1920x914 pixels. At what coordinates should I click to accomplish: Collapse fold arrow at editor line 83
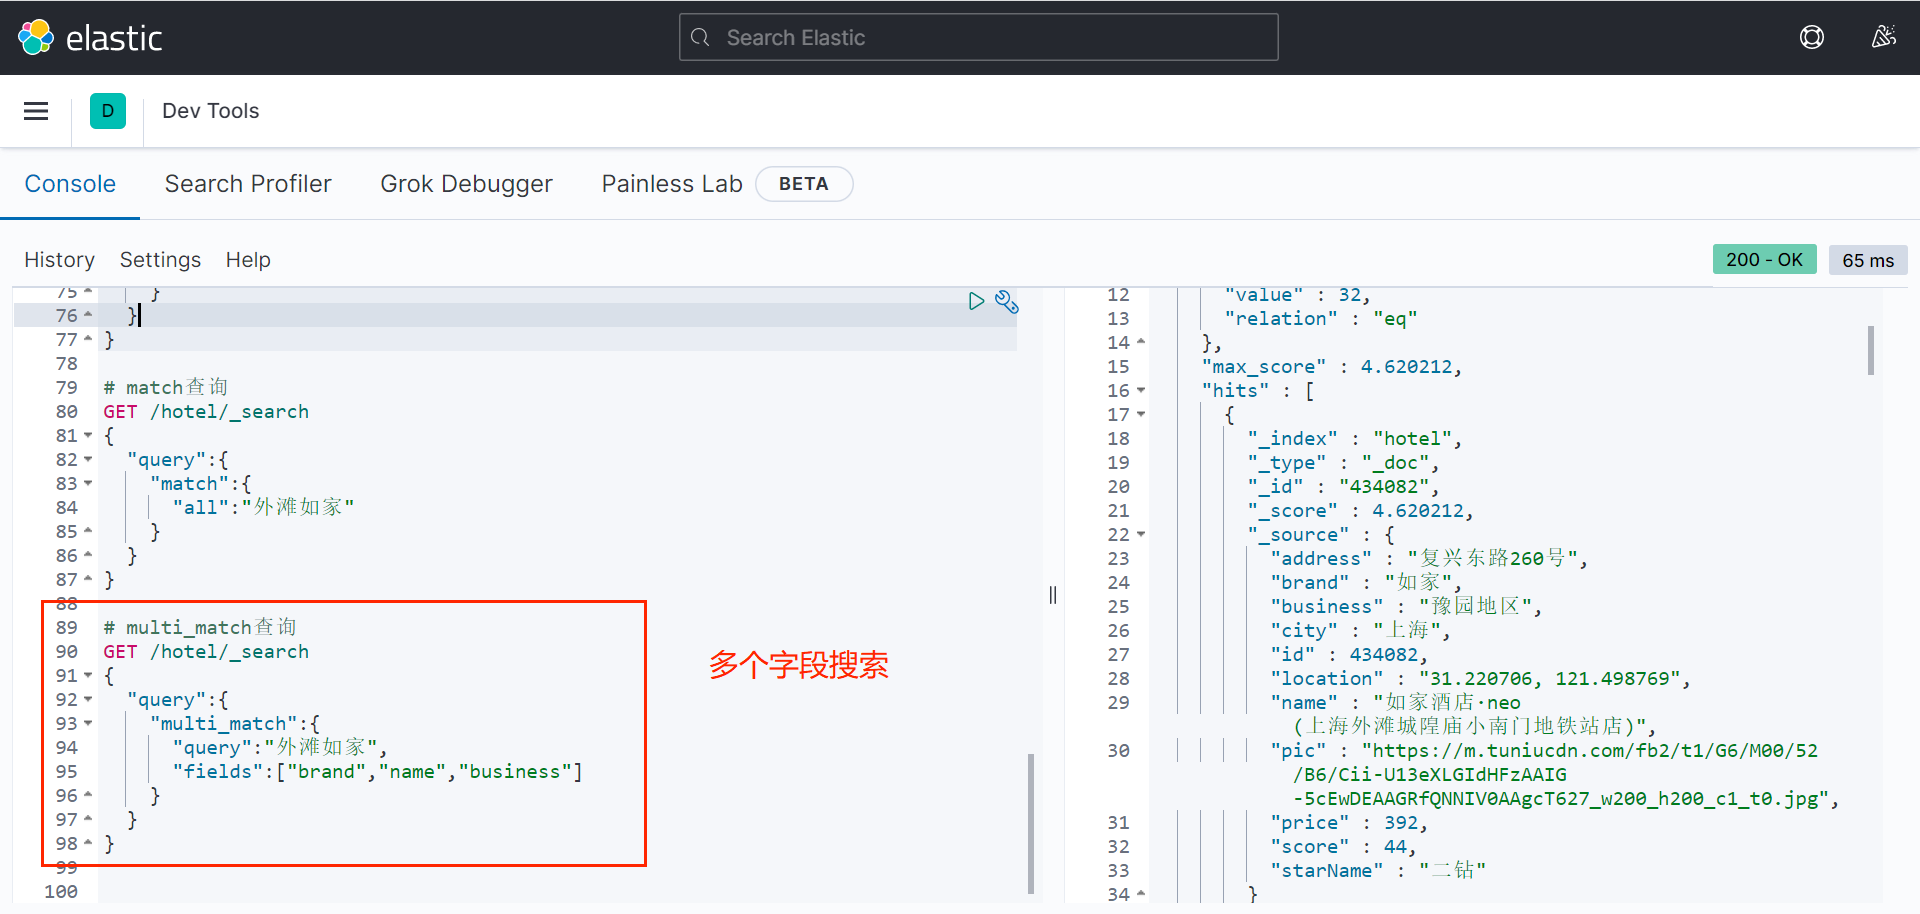click(x=88, y=484)
